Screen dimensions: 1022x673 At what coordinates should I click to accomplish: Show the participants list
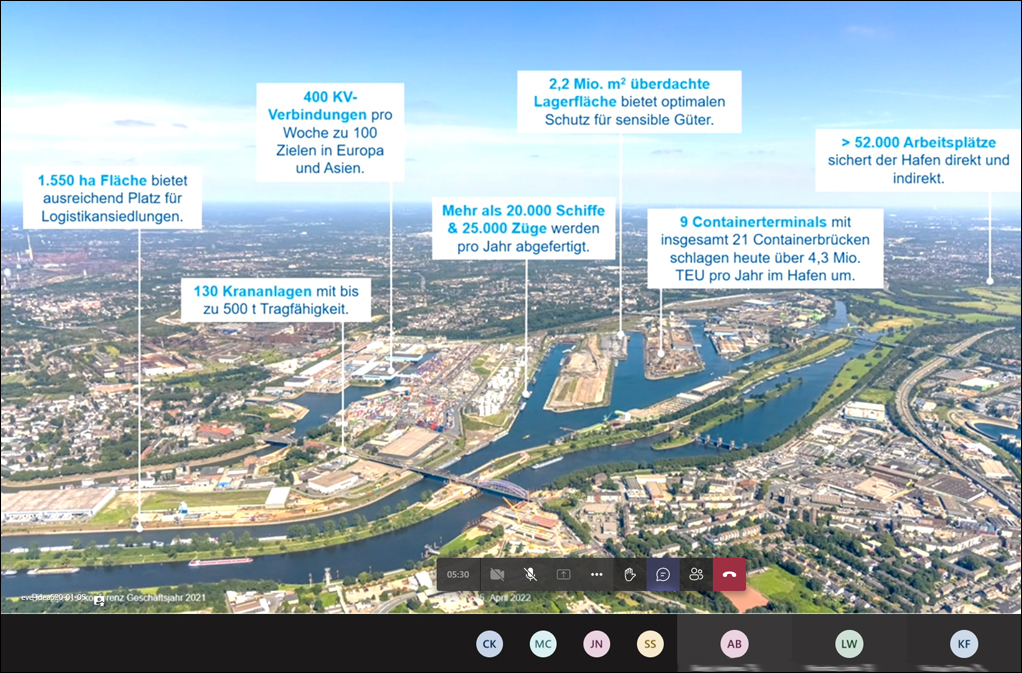696,574
